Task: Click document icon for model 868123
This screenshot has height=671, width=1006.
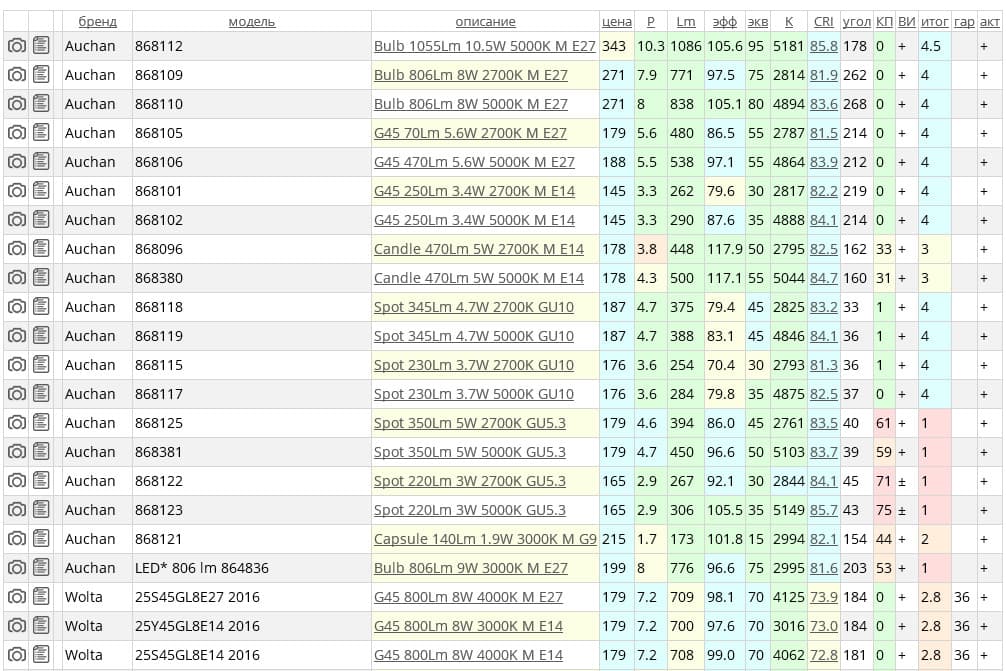Action: [41, 510]
